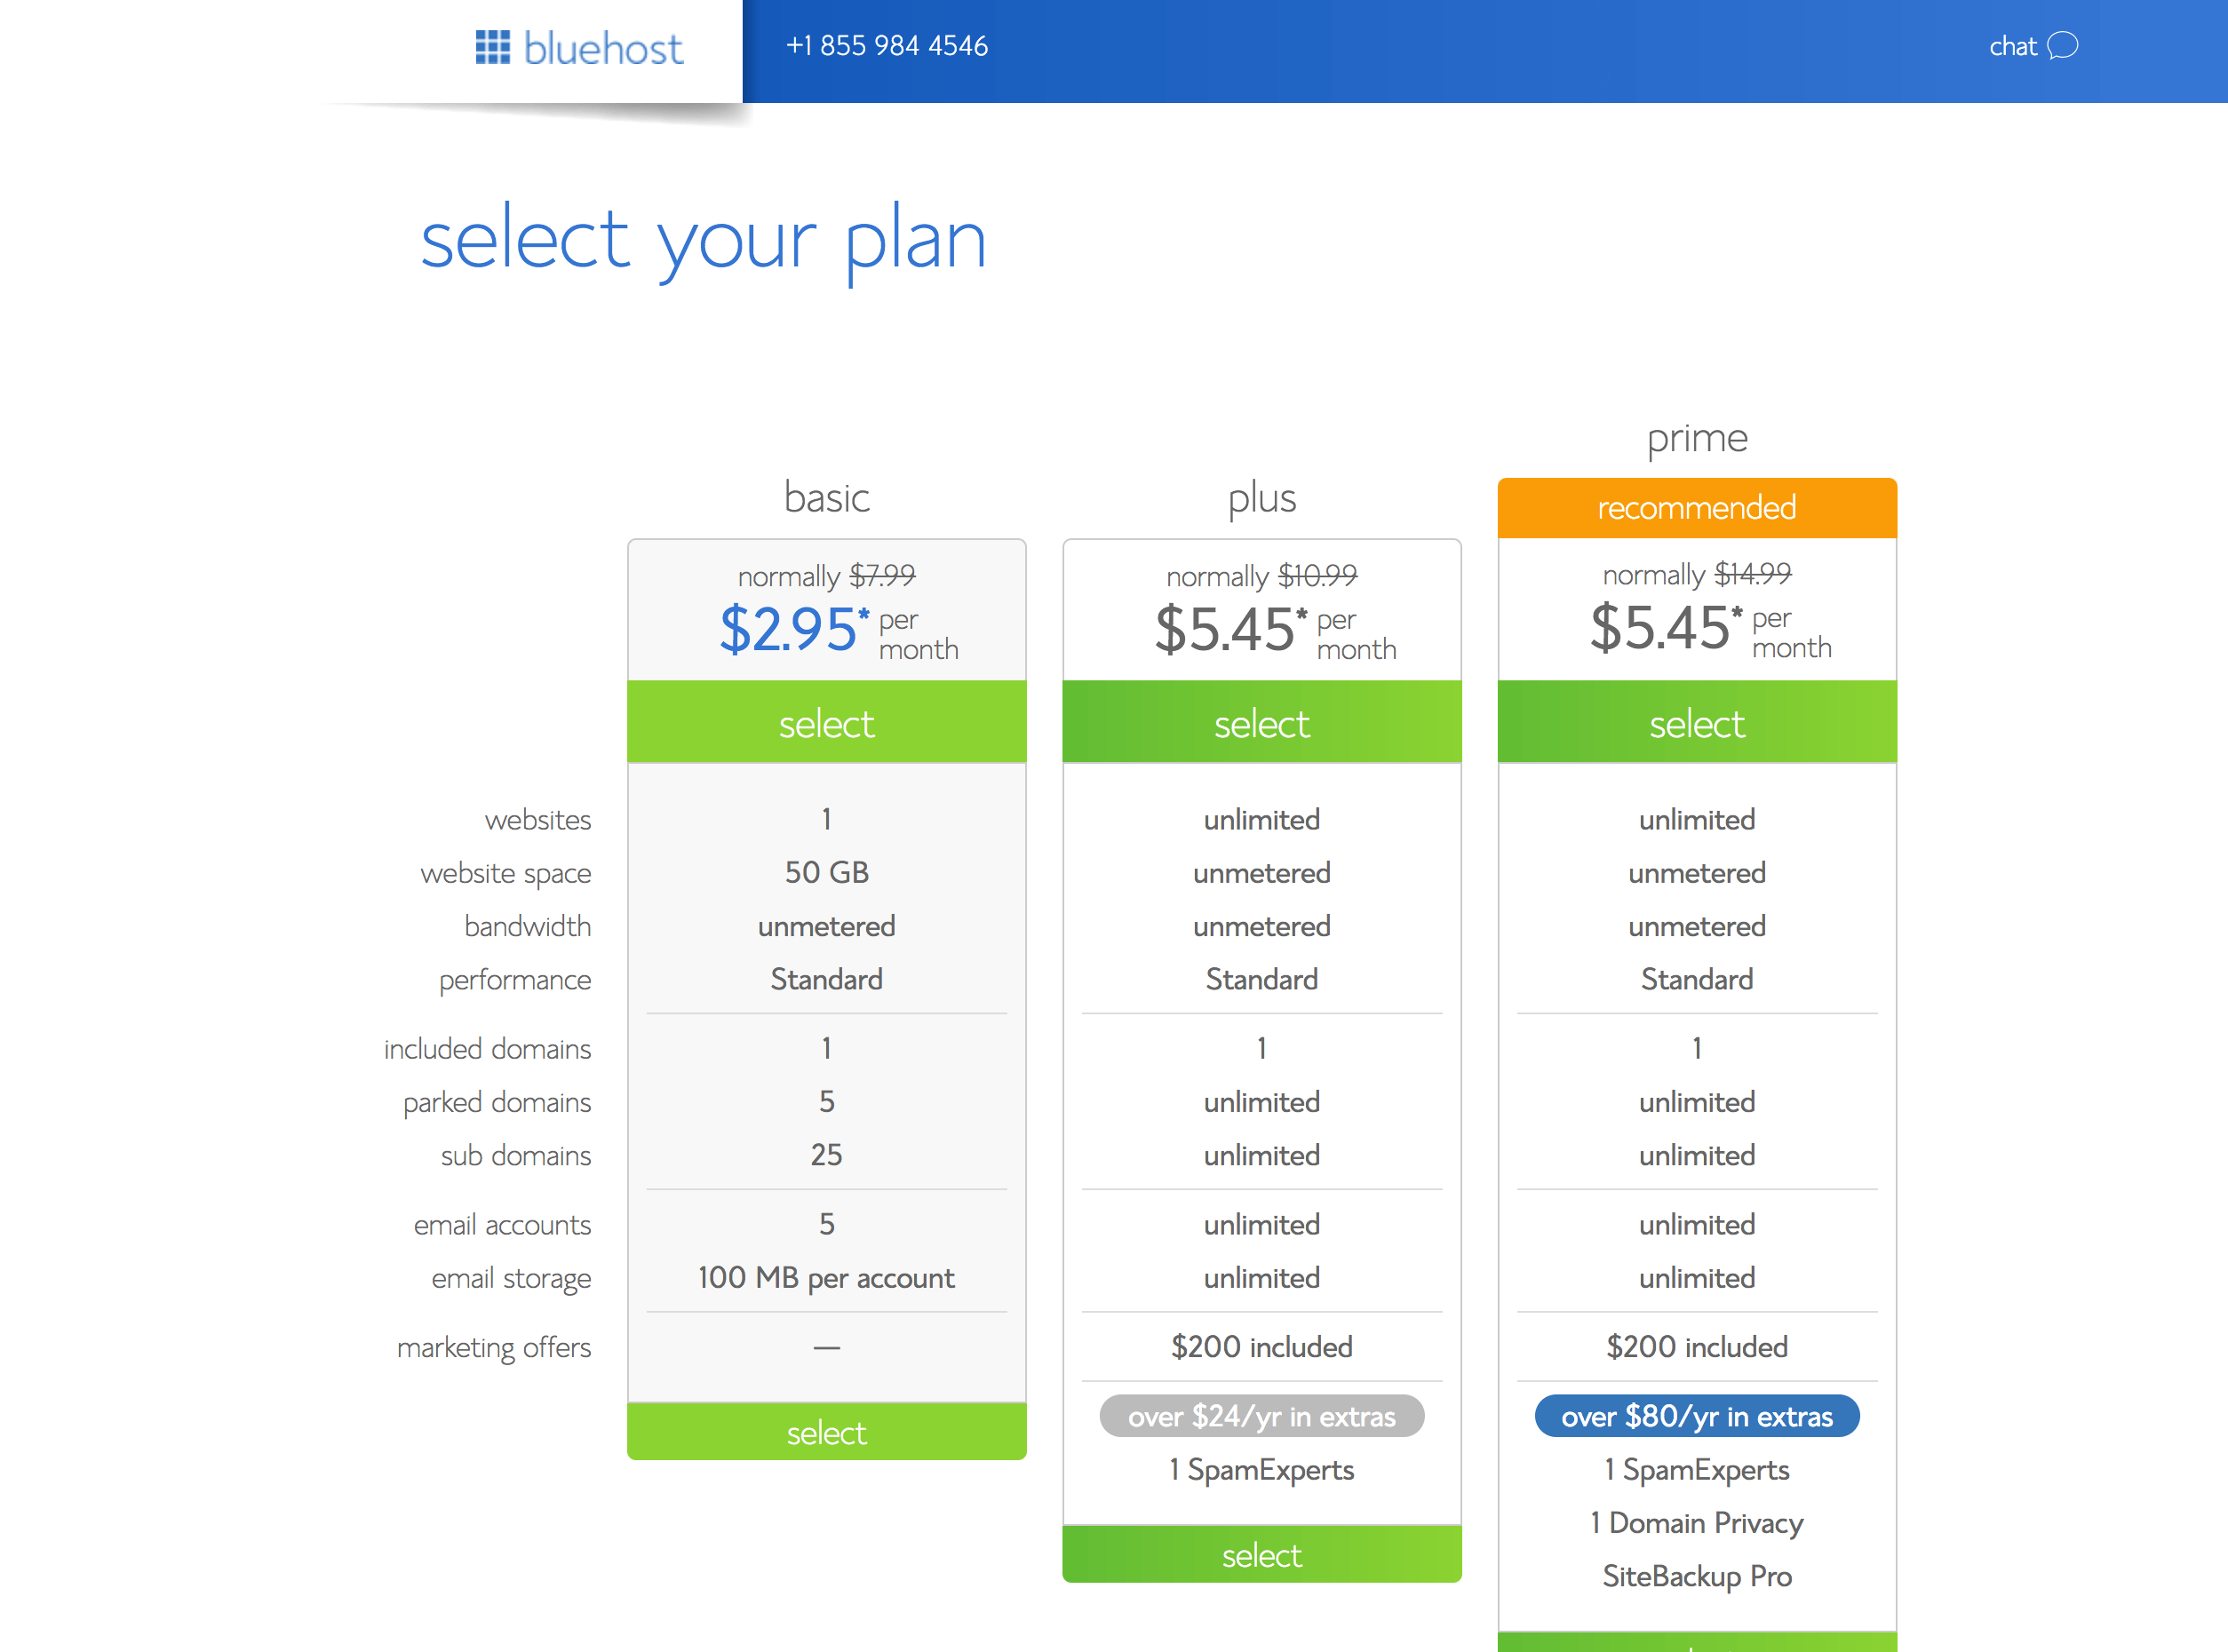Click the phone number +1 855 984 4546
Viewport: 2228px width, 1652px height.
click(887, 47)
